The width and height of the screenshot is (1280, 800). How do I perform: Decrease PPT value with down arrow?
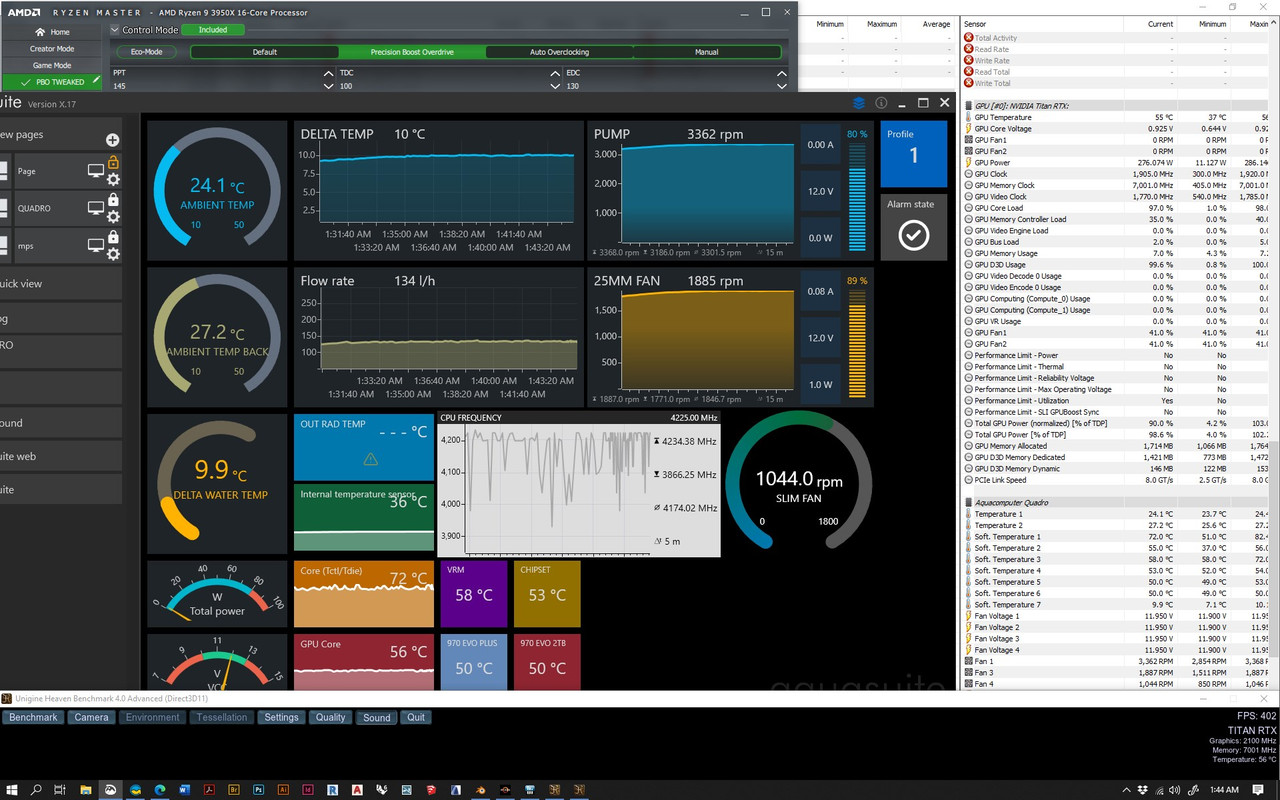click(x=329, y=86)
